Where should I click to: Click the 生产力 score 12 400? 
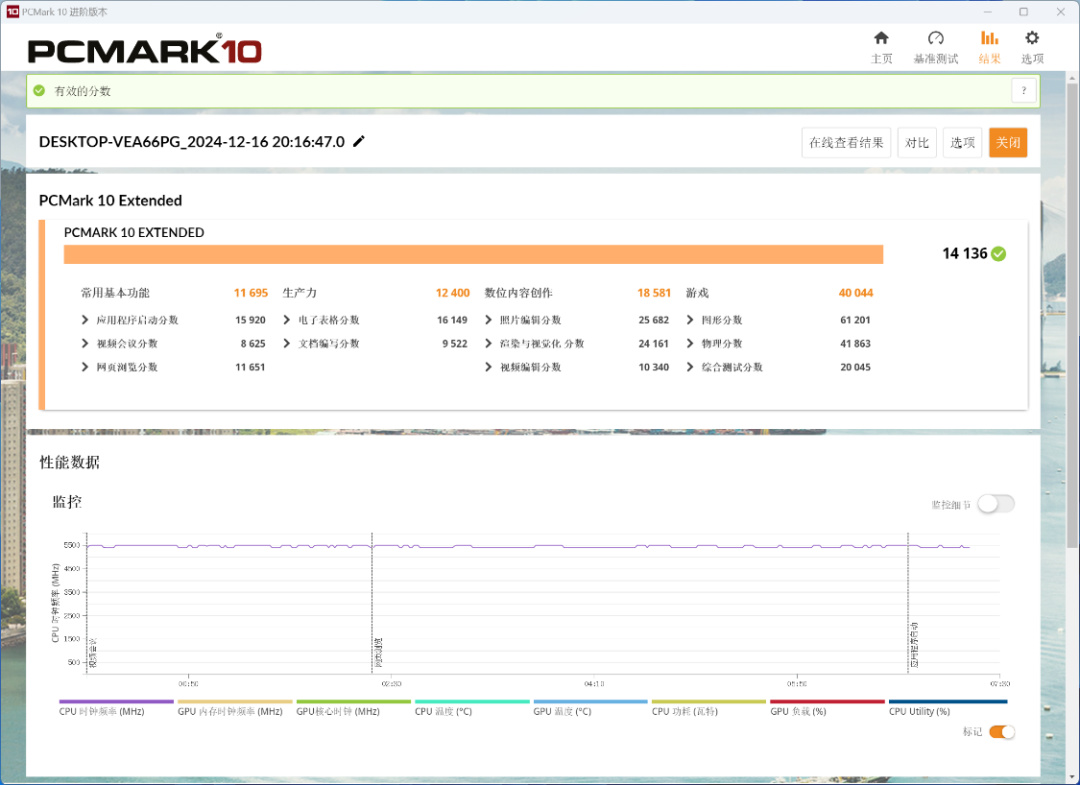coord(453,293)
